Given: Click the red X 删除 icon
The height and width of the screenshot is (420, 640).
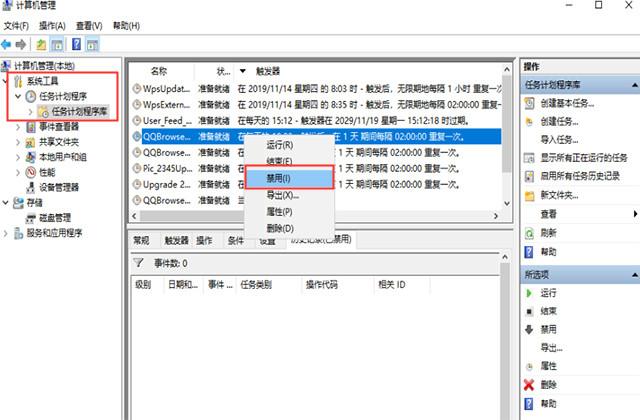Looking at the screenshot, I should (529, 384).
